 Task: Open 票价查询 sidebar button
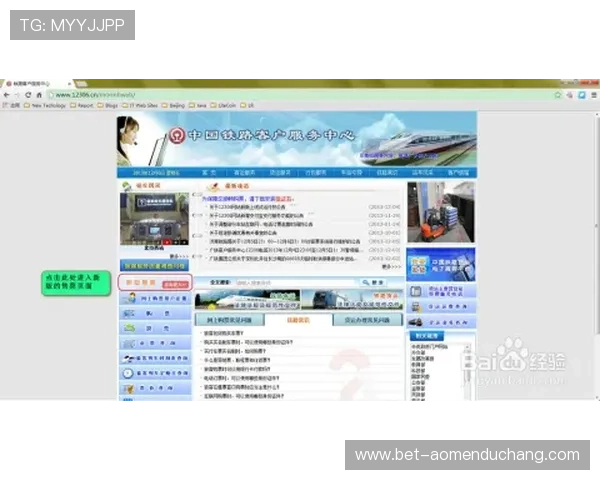click(x=155, y=388)
